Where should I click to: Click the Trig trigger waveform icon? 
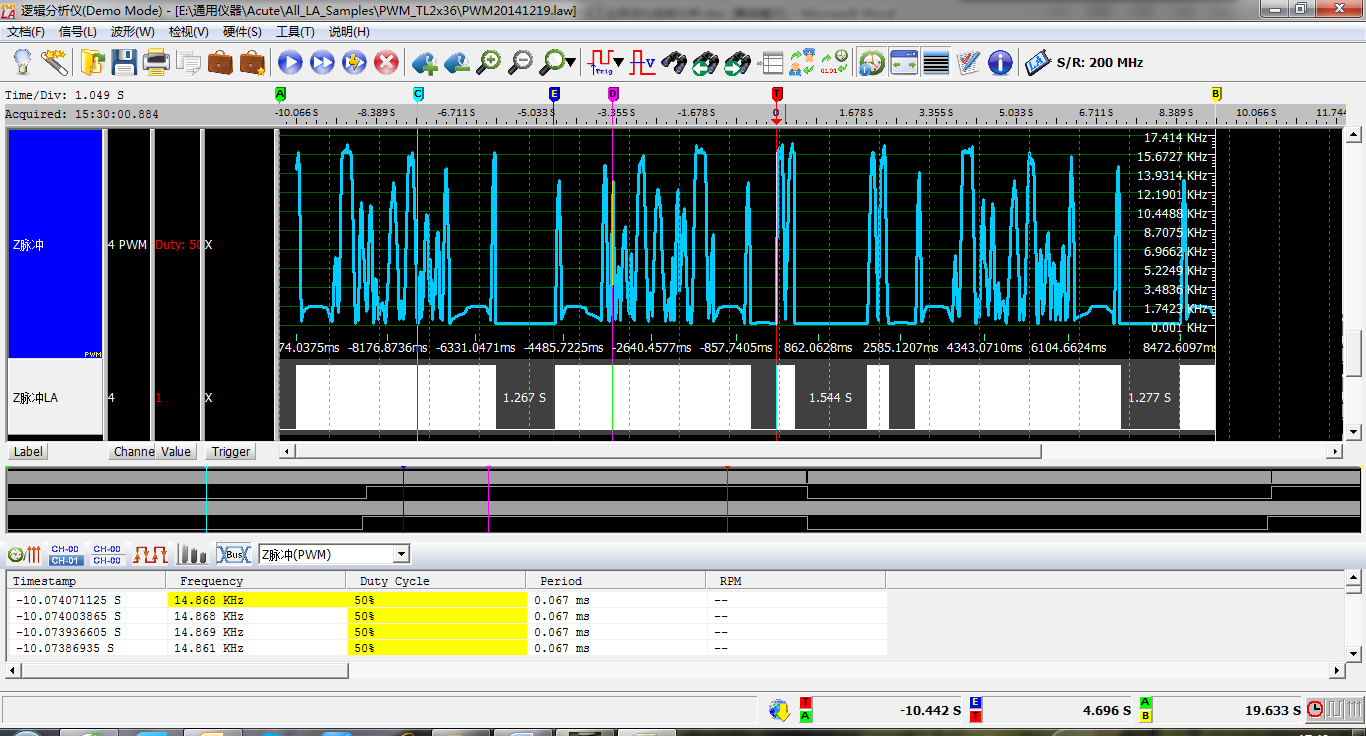(x=601, y=63)
